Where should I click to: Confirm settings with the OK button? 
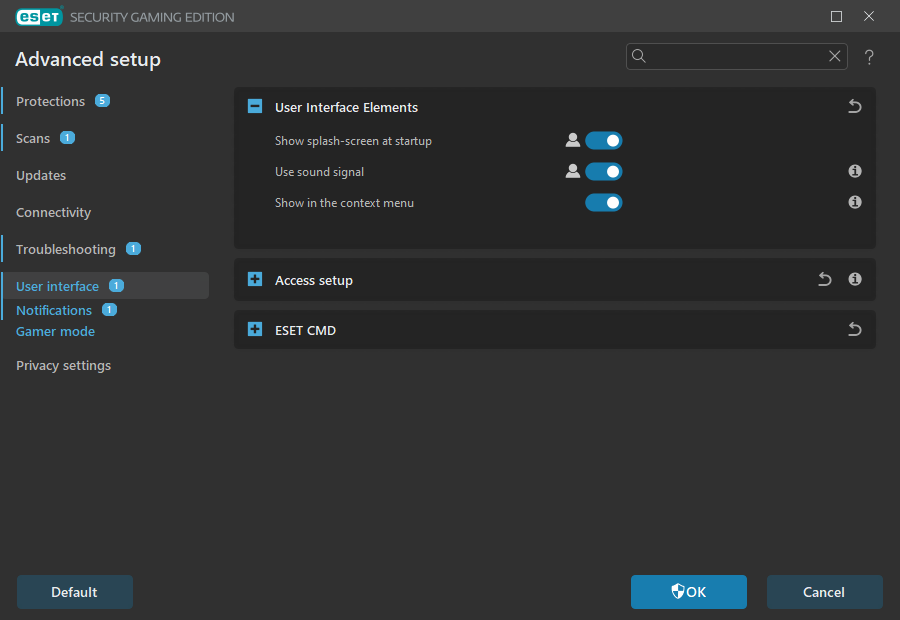tap(689, 592)
